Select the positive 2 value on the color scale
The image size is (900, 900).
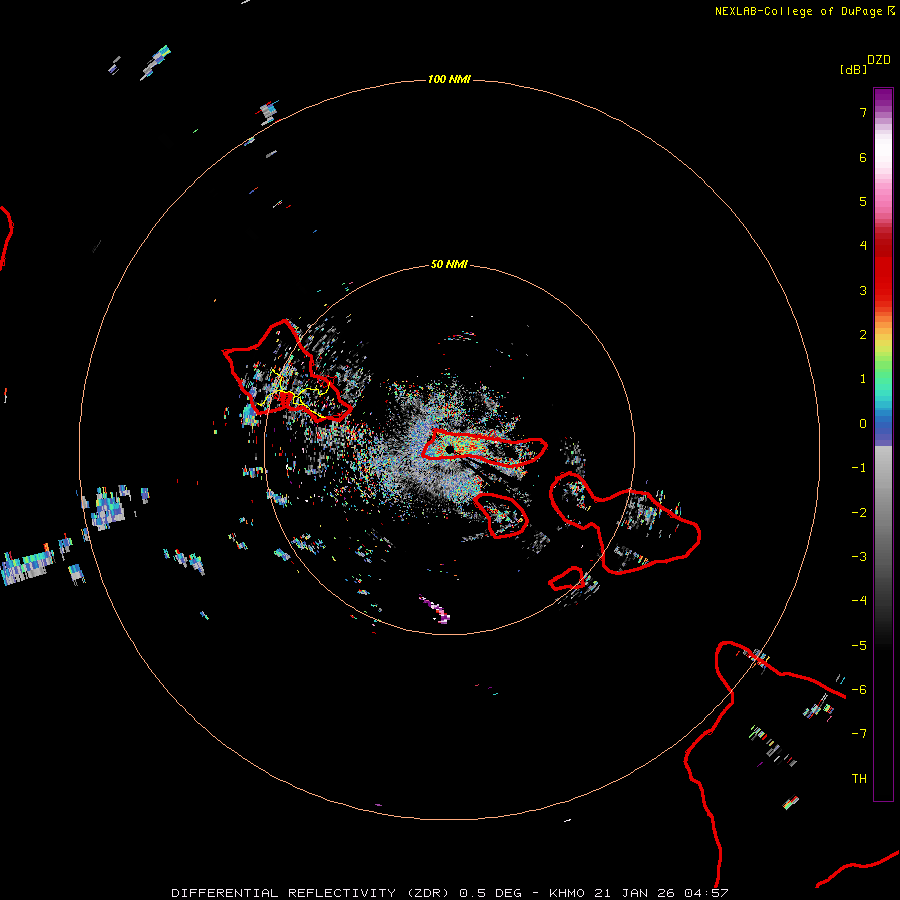coord(863,335)
